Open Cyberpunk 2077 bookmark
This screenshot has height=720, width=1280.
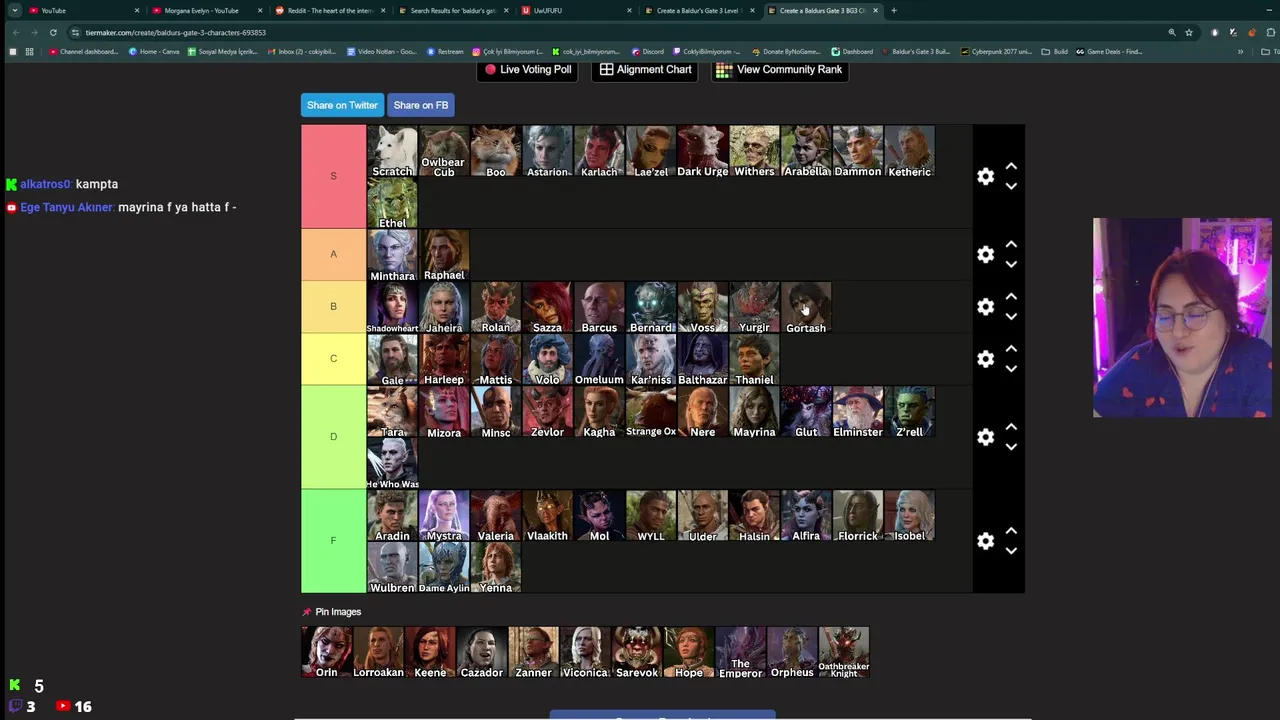(997, 51)
